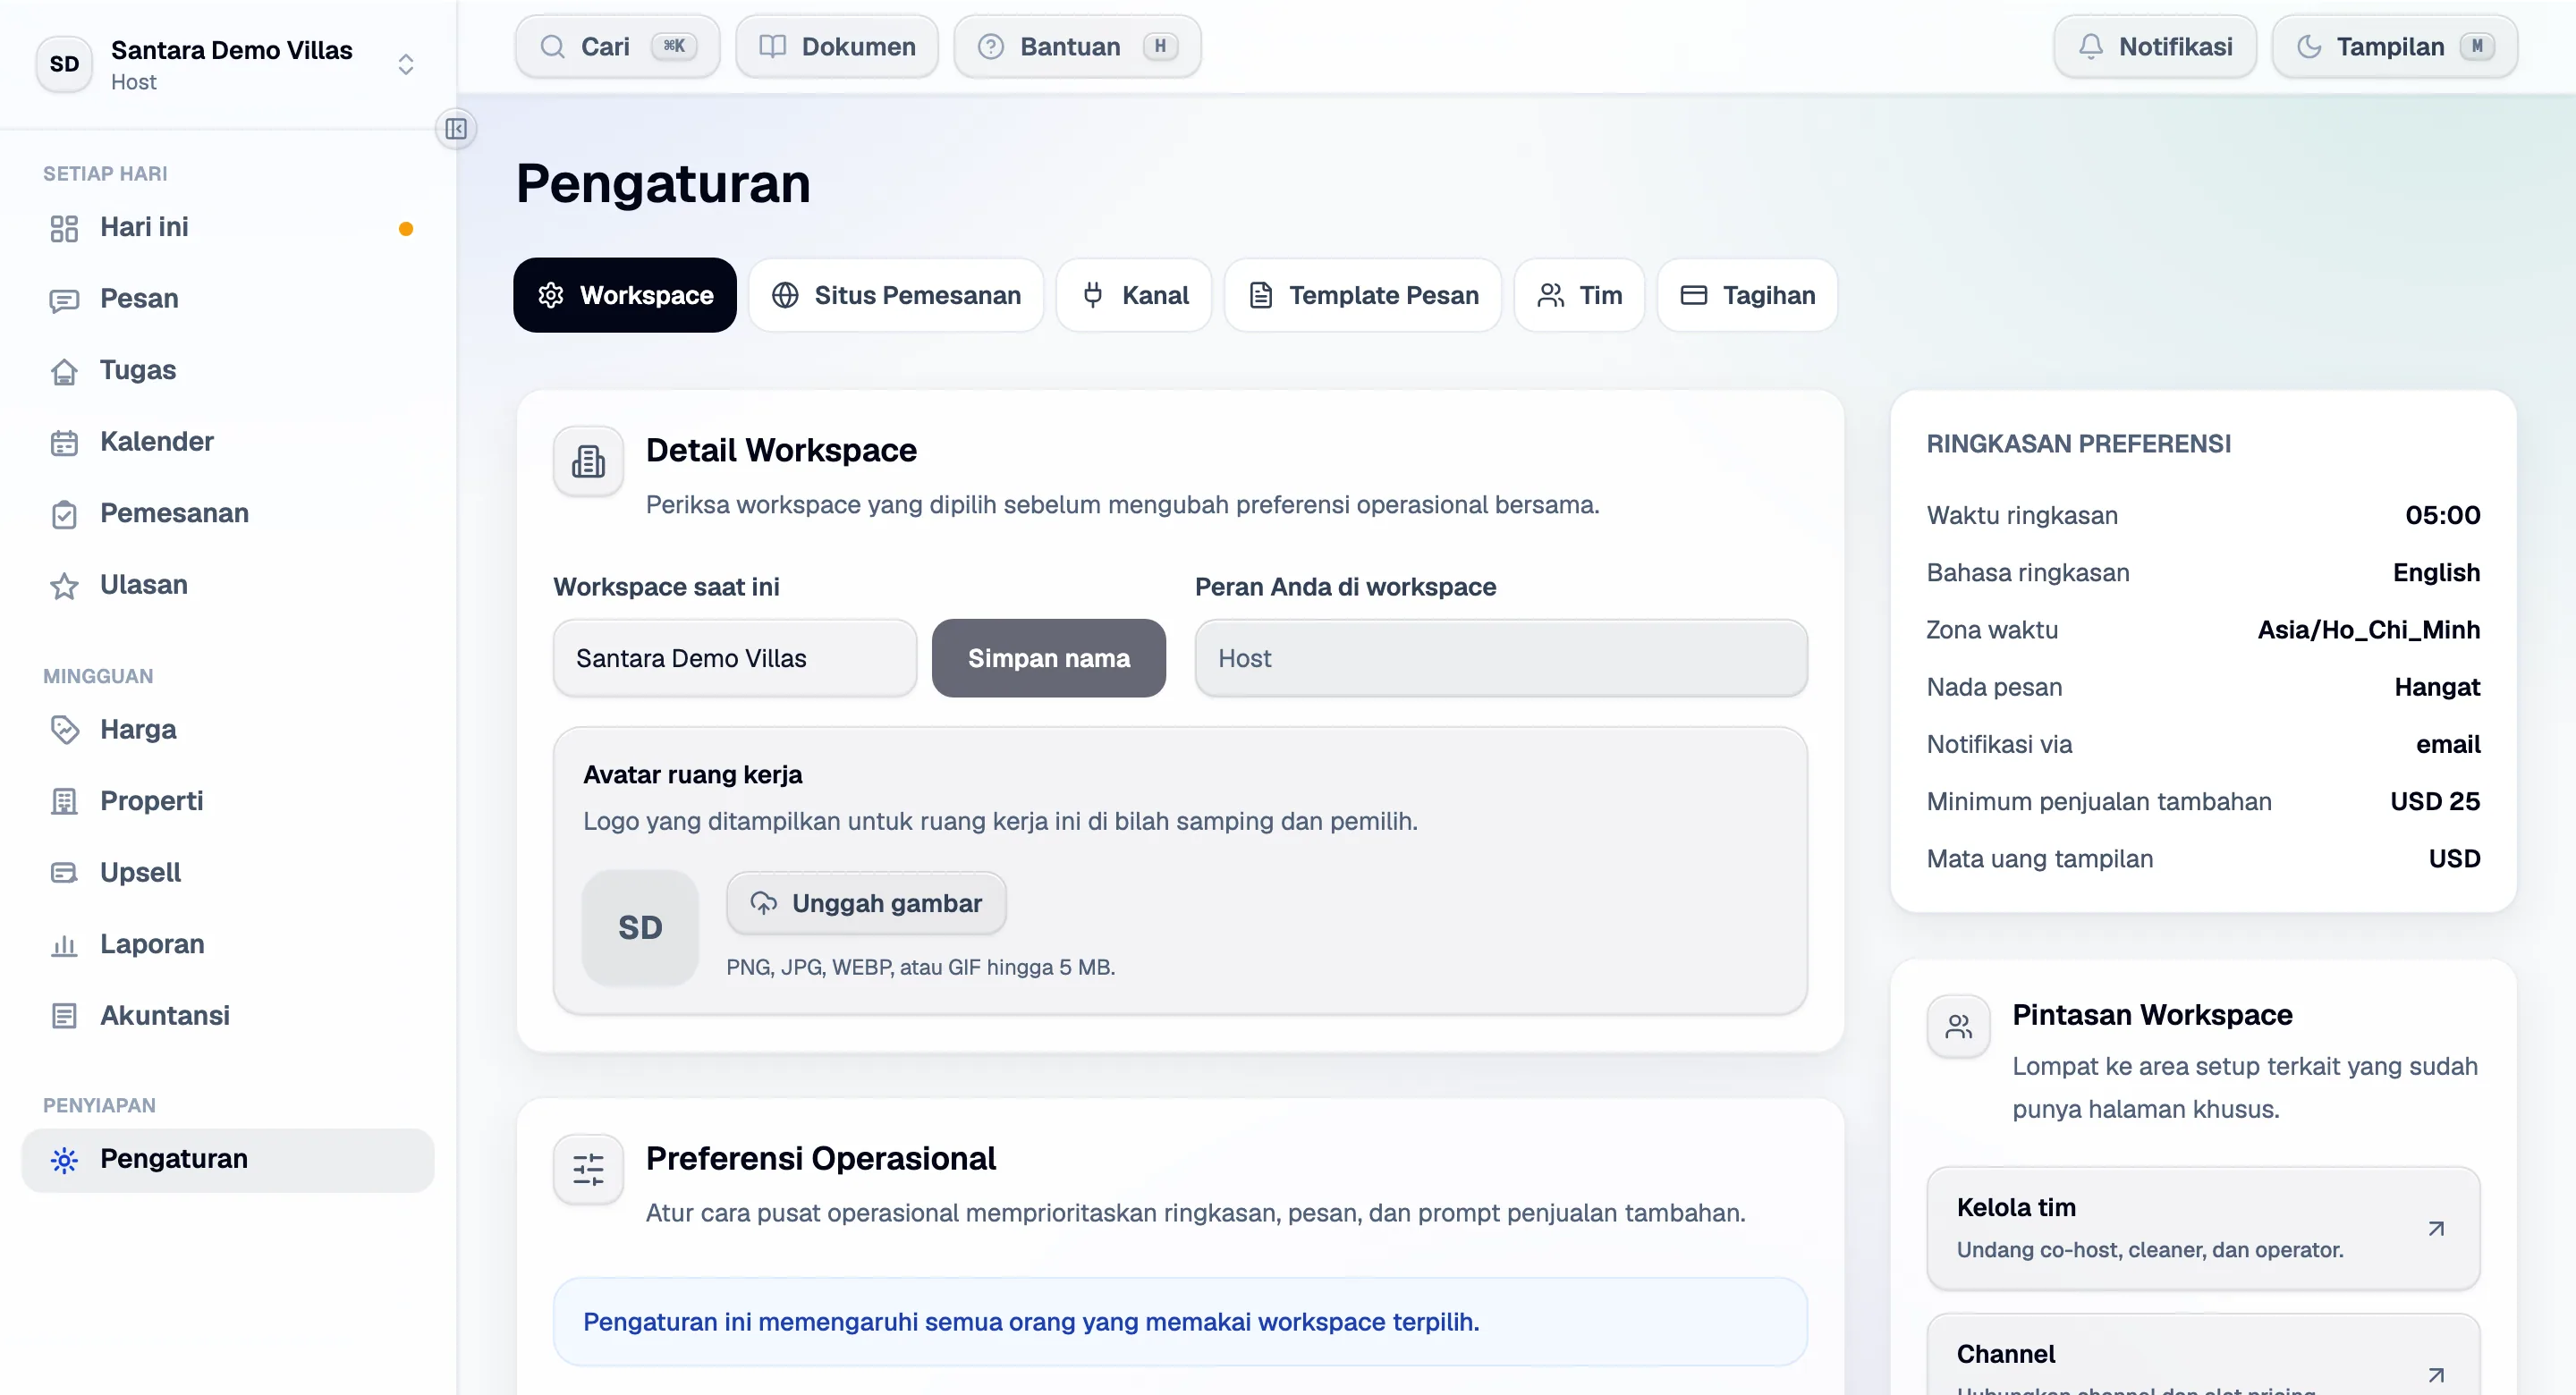
Task: Click the Detail Workspace building icon
Action: (588, 461)
